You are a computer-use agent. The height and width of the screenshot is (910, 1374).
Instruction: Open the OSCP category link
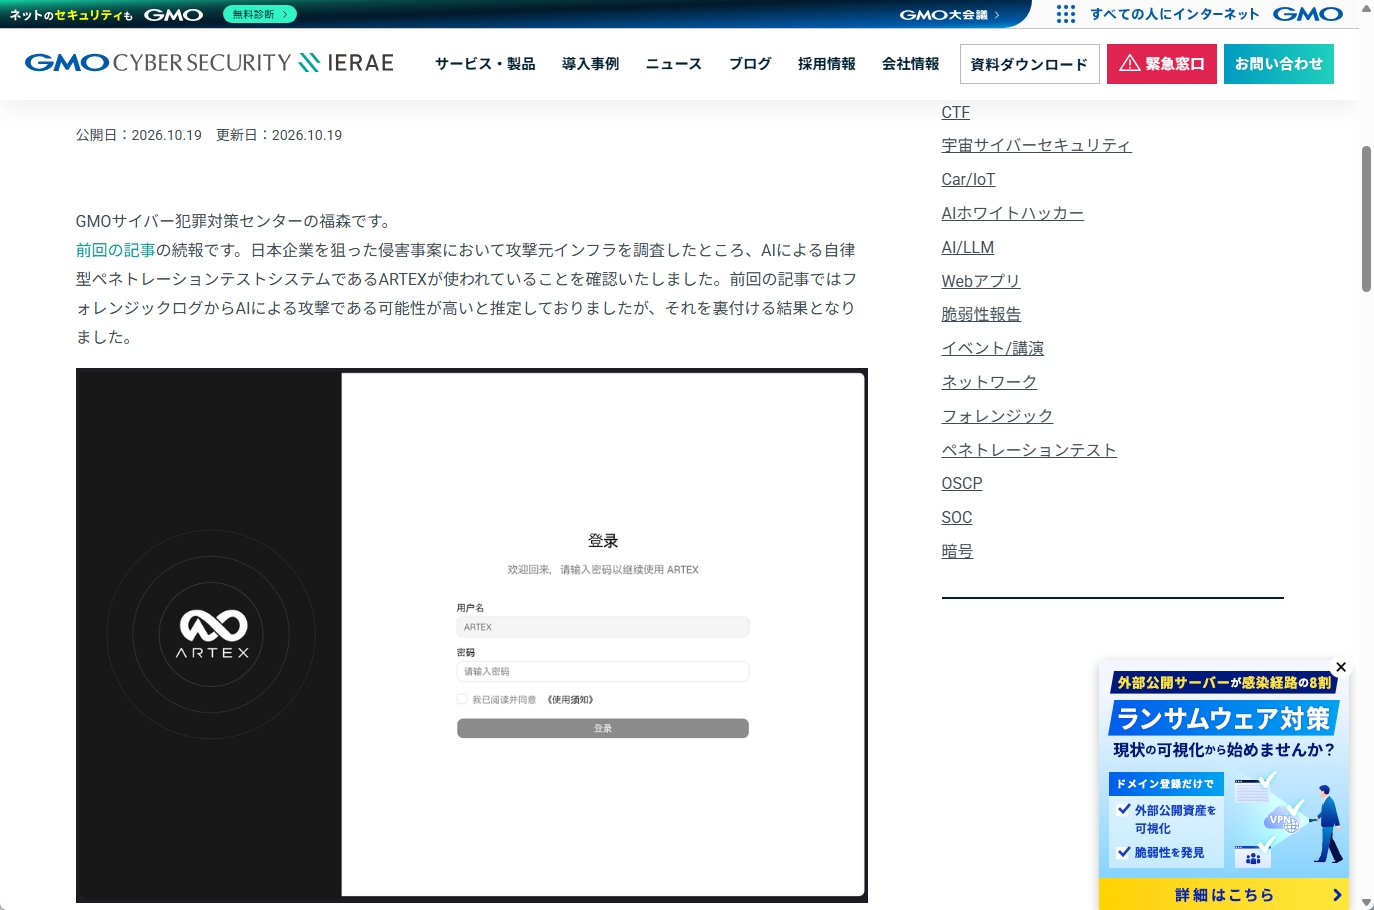pos(962,484)
